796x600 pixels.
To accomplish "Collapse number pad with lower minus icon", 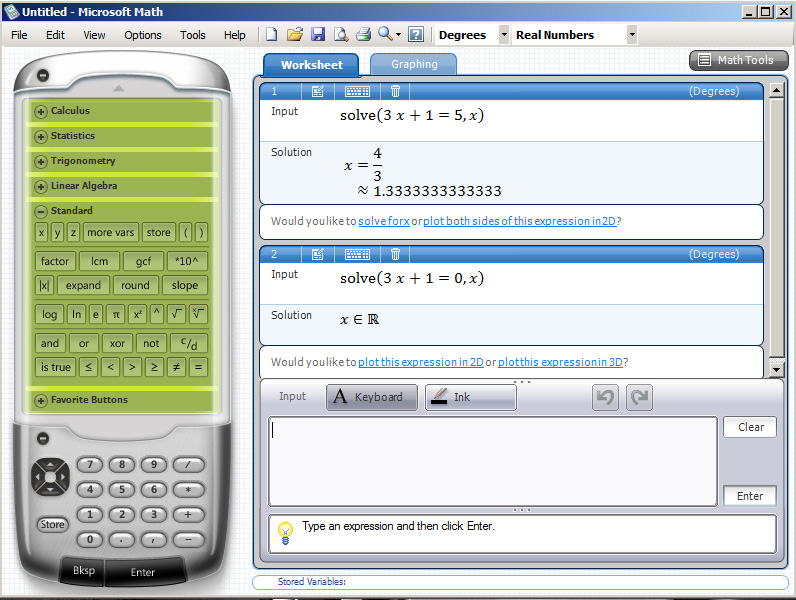I will pyautogui.click(x=43, y=438).
